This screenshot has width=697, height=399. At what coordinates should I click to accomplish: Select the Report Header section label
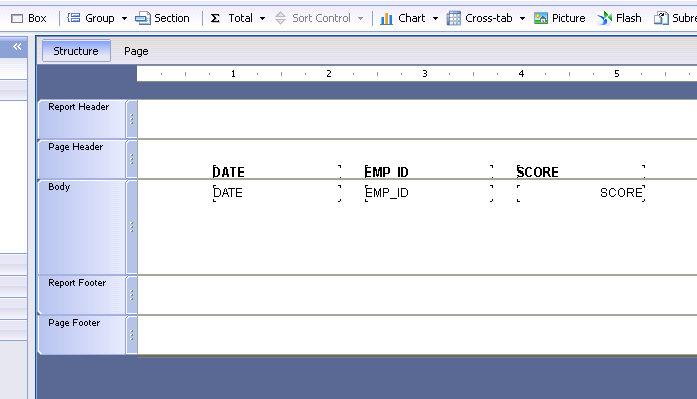(x=79, y=107)
